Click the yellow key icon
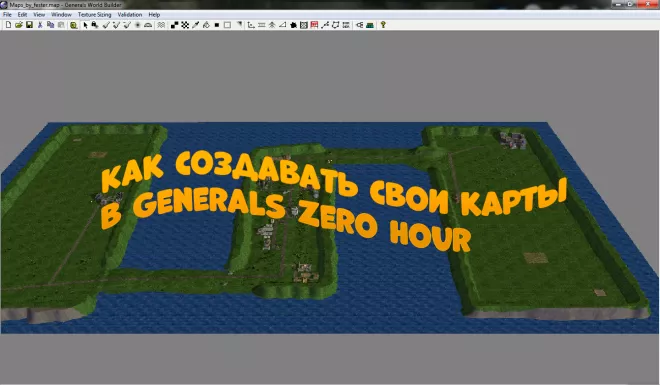The height and width of the screenshot is (385, 660). click(383, 25)
